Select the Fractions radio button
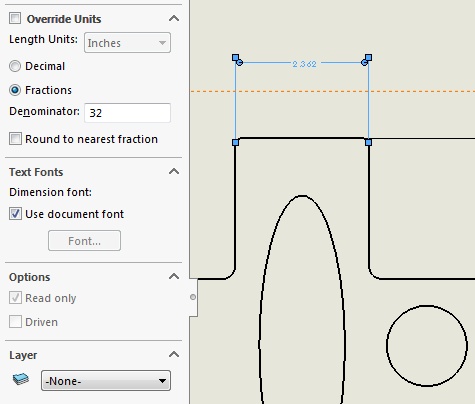Viewport: 475px width, 404px height. tap(15, 90)
